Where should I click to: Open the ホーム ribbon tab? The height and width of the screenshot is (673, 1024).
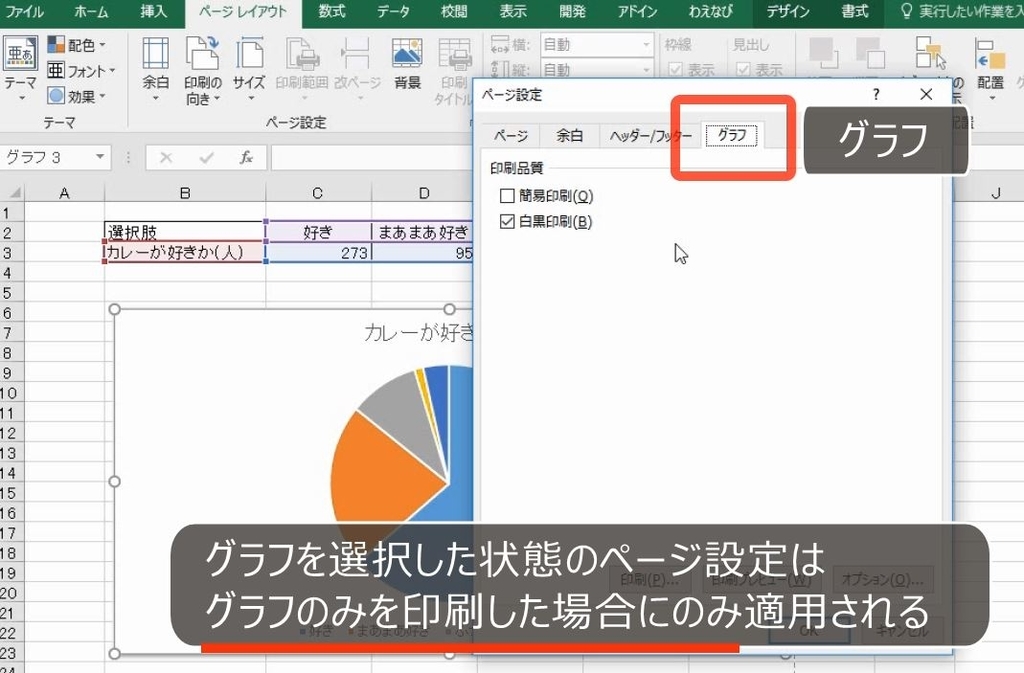(91, 12)
